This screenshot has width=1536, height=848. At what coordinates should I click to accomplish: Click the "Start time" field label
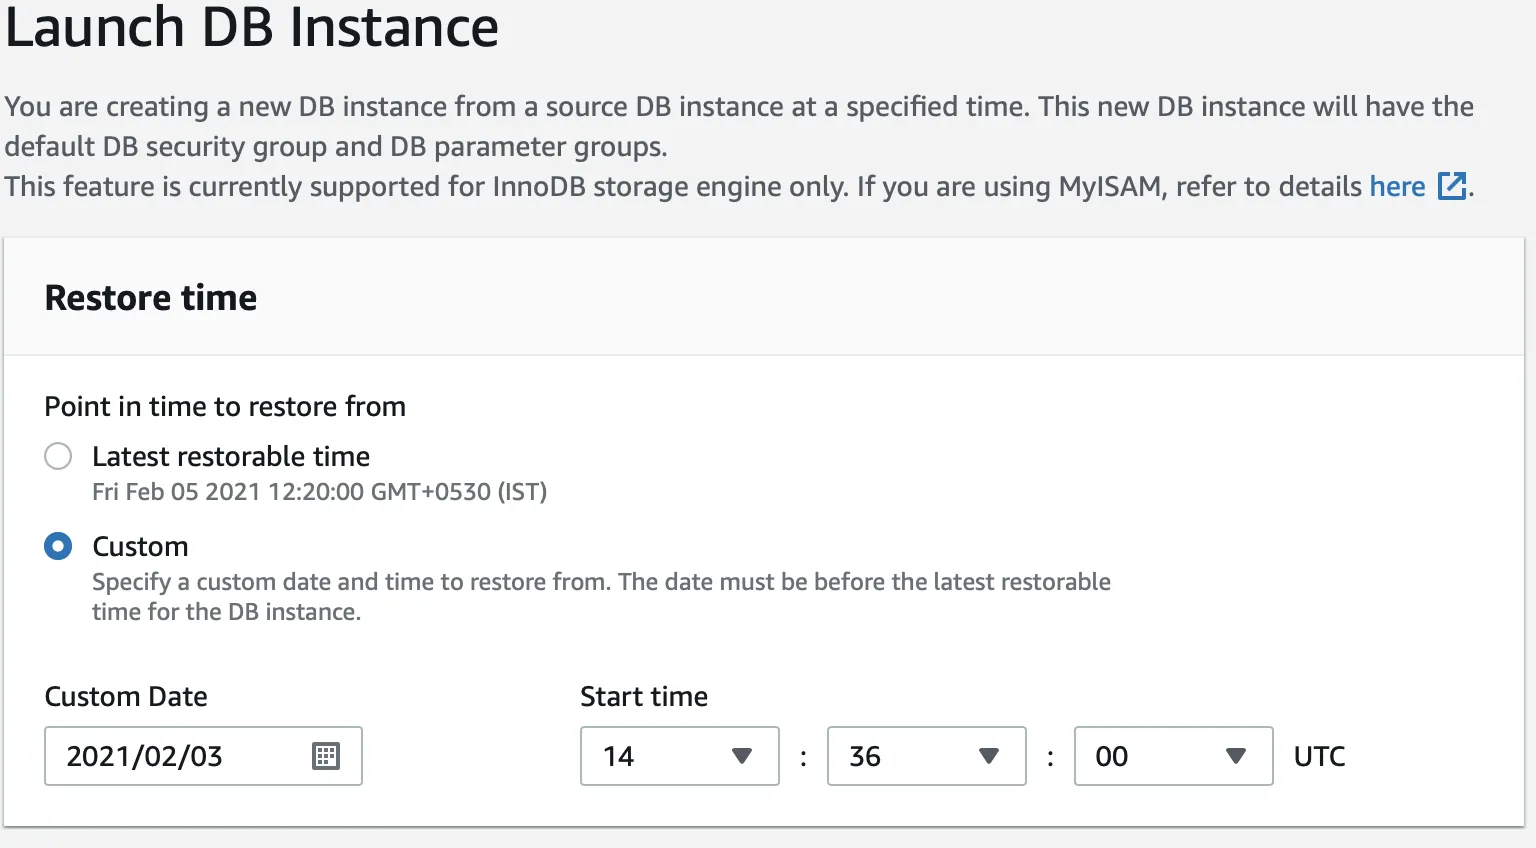[644, 697]
